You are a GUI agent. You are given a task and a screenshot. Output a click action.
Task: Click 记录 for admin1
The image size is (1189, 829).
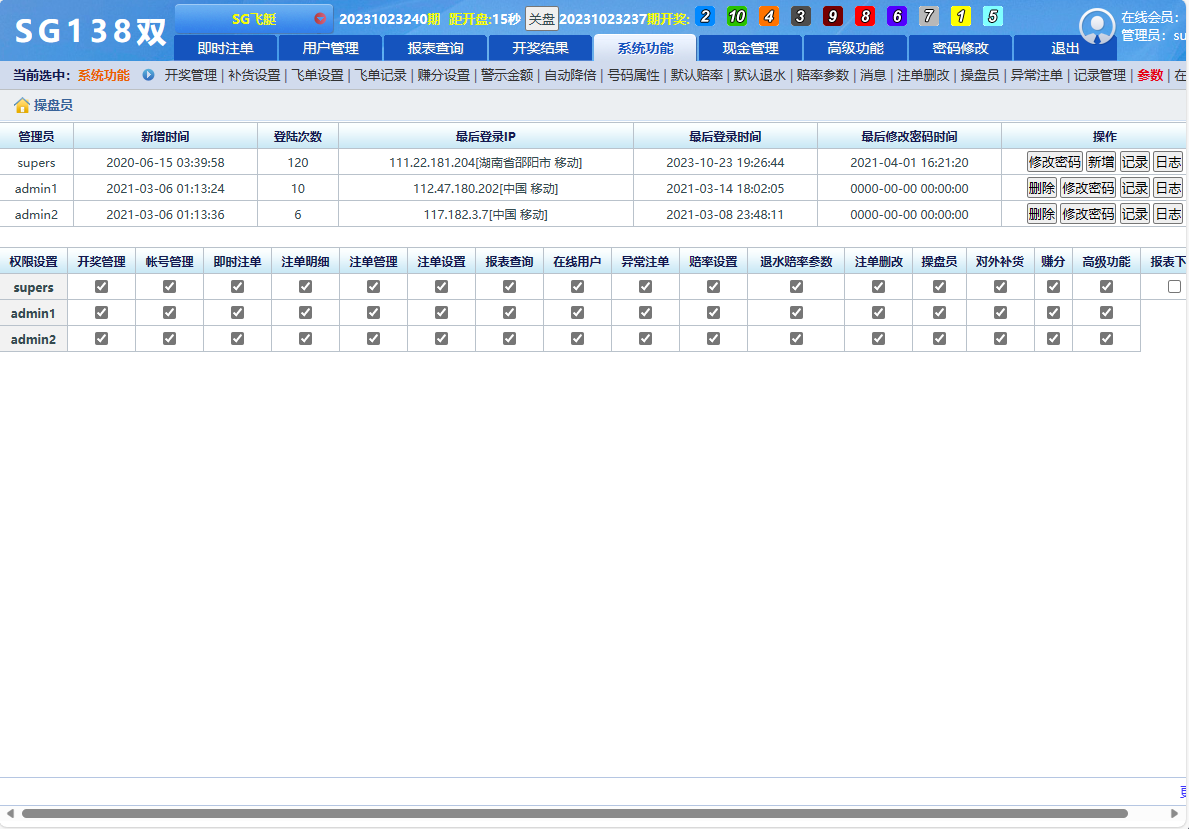(1134, 188)
